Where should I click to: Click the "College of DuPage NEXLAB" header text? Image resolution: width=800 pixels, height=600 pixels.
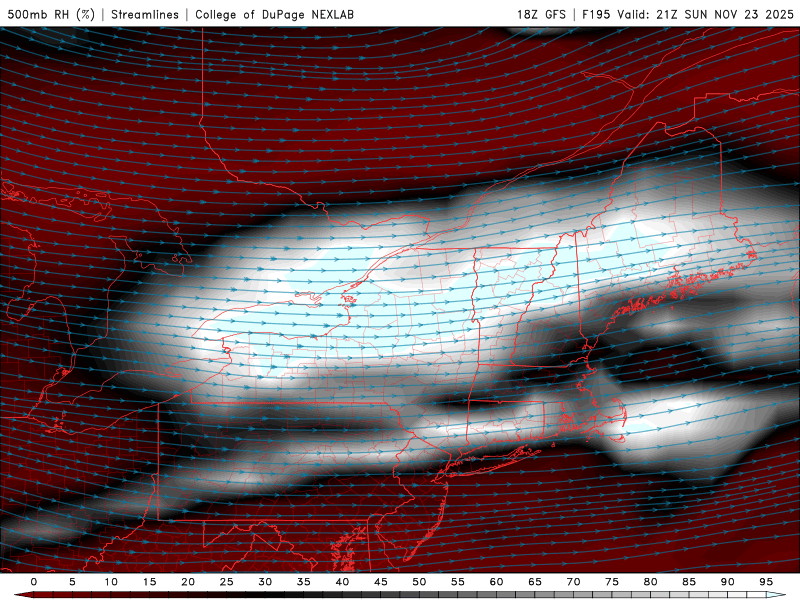coord(274,14)
